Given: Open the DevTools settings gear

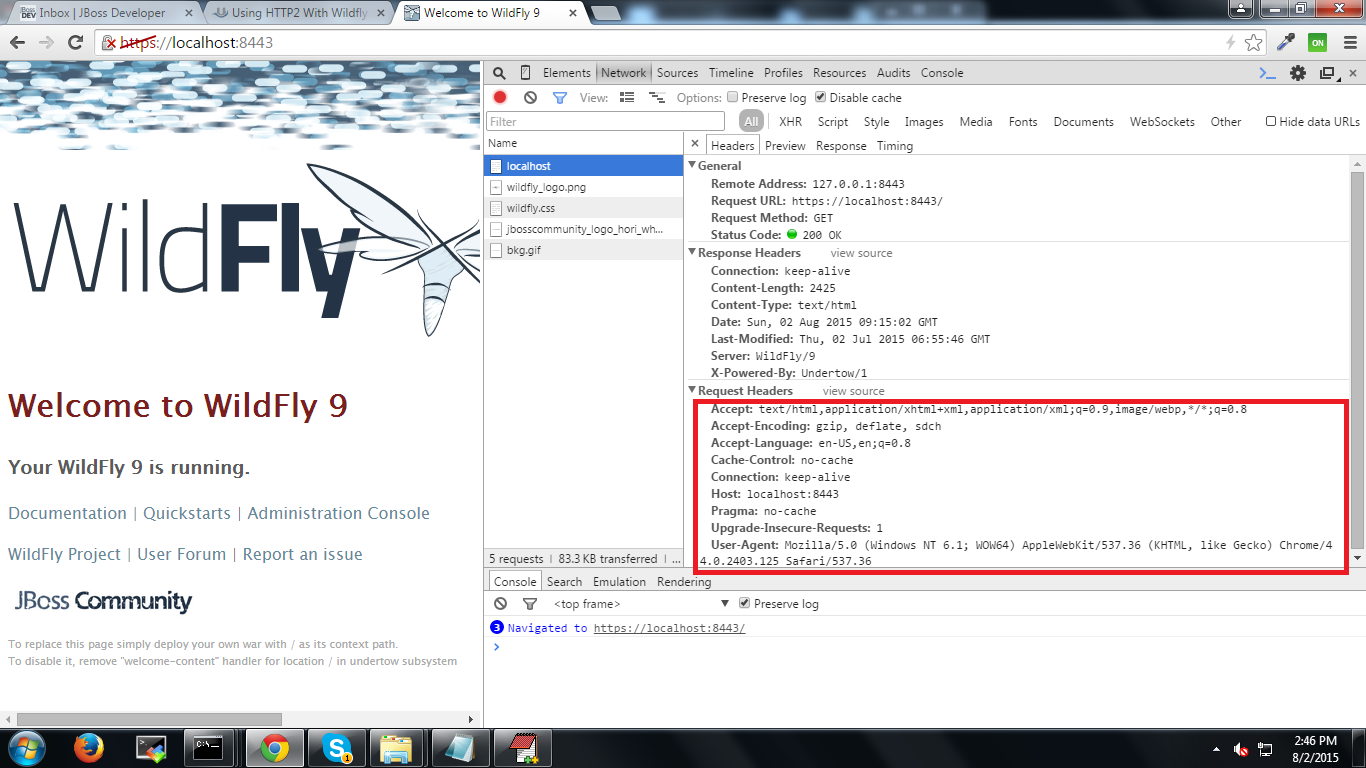Looking at the screenshot, I should (1298, 73).
